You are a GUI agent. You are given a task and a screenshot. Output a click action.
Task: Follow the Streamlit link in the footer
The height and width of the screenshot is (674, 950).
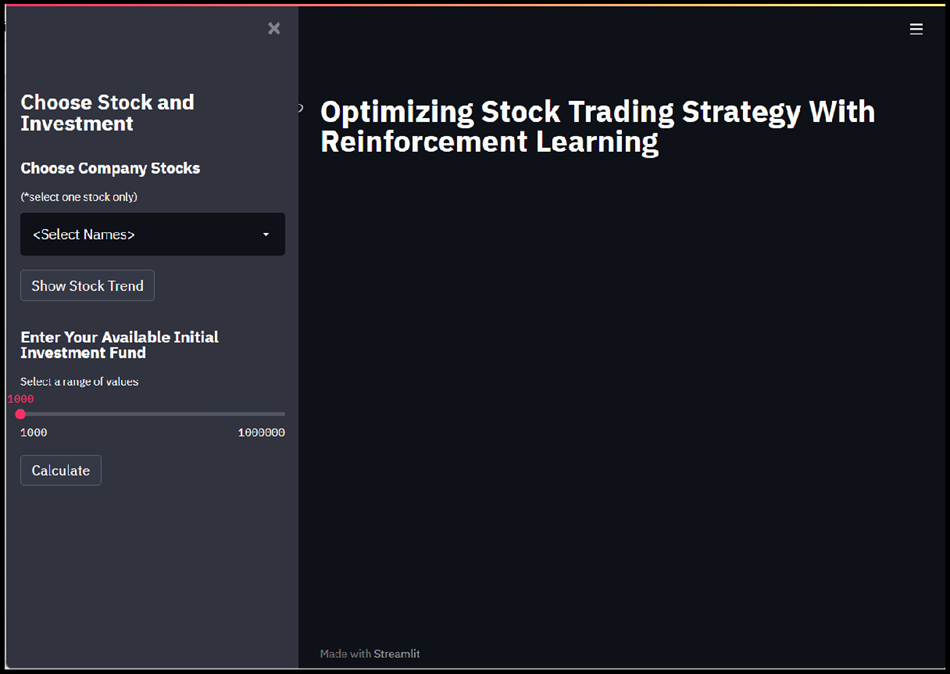click(x=397, y=654)
